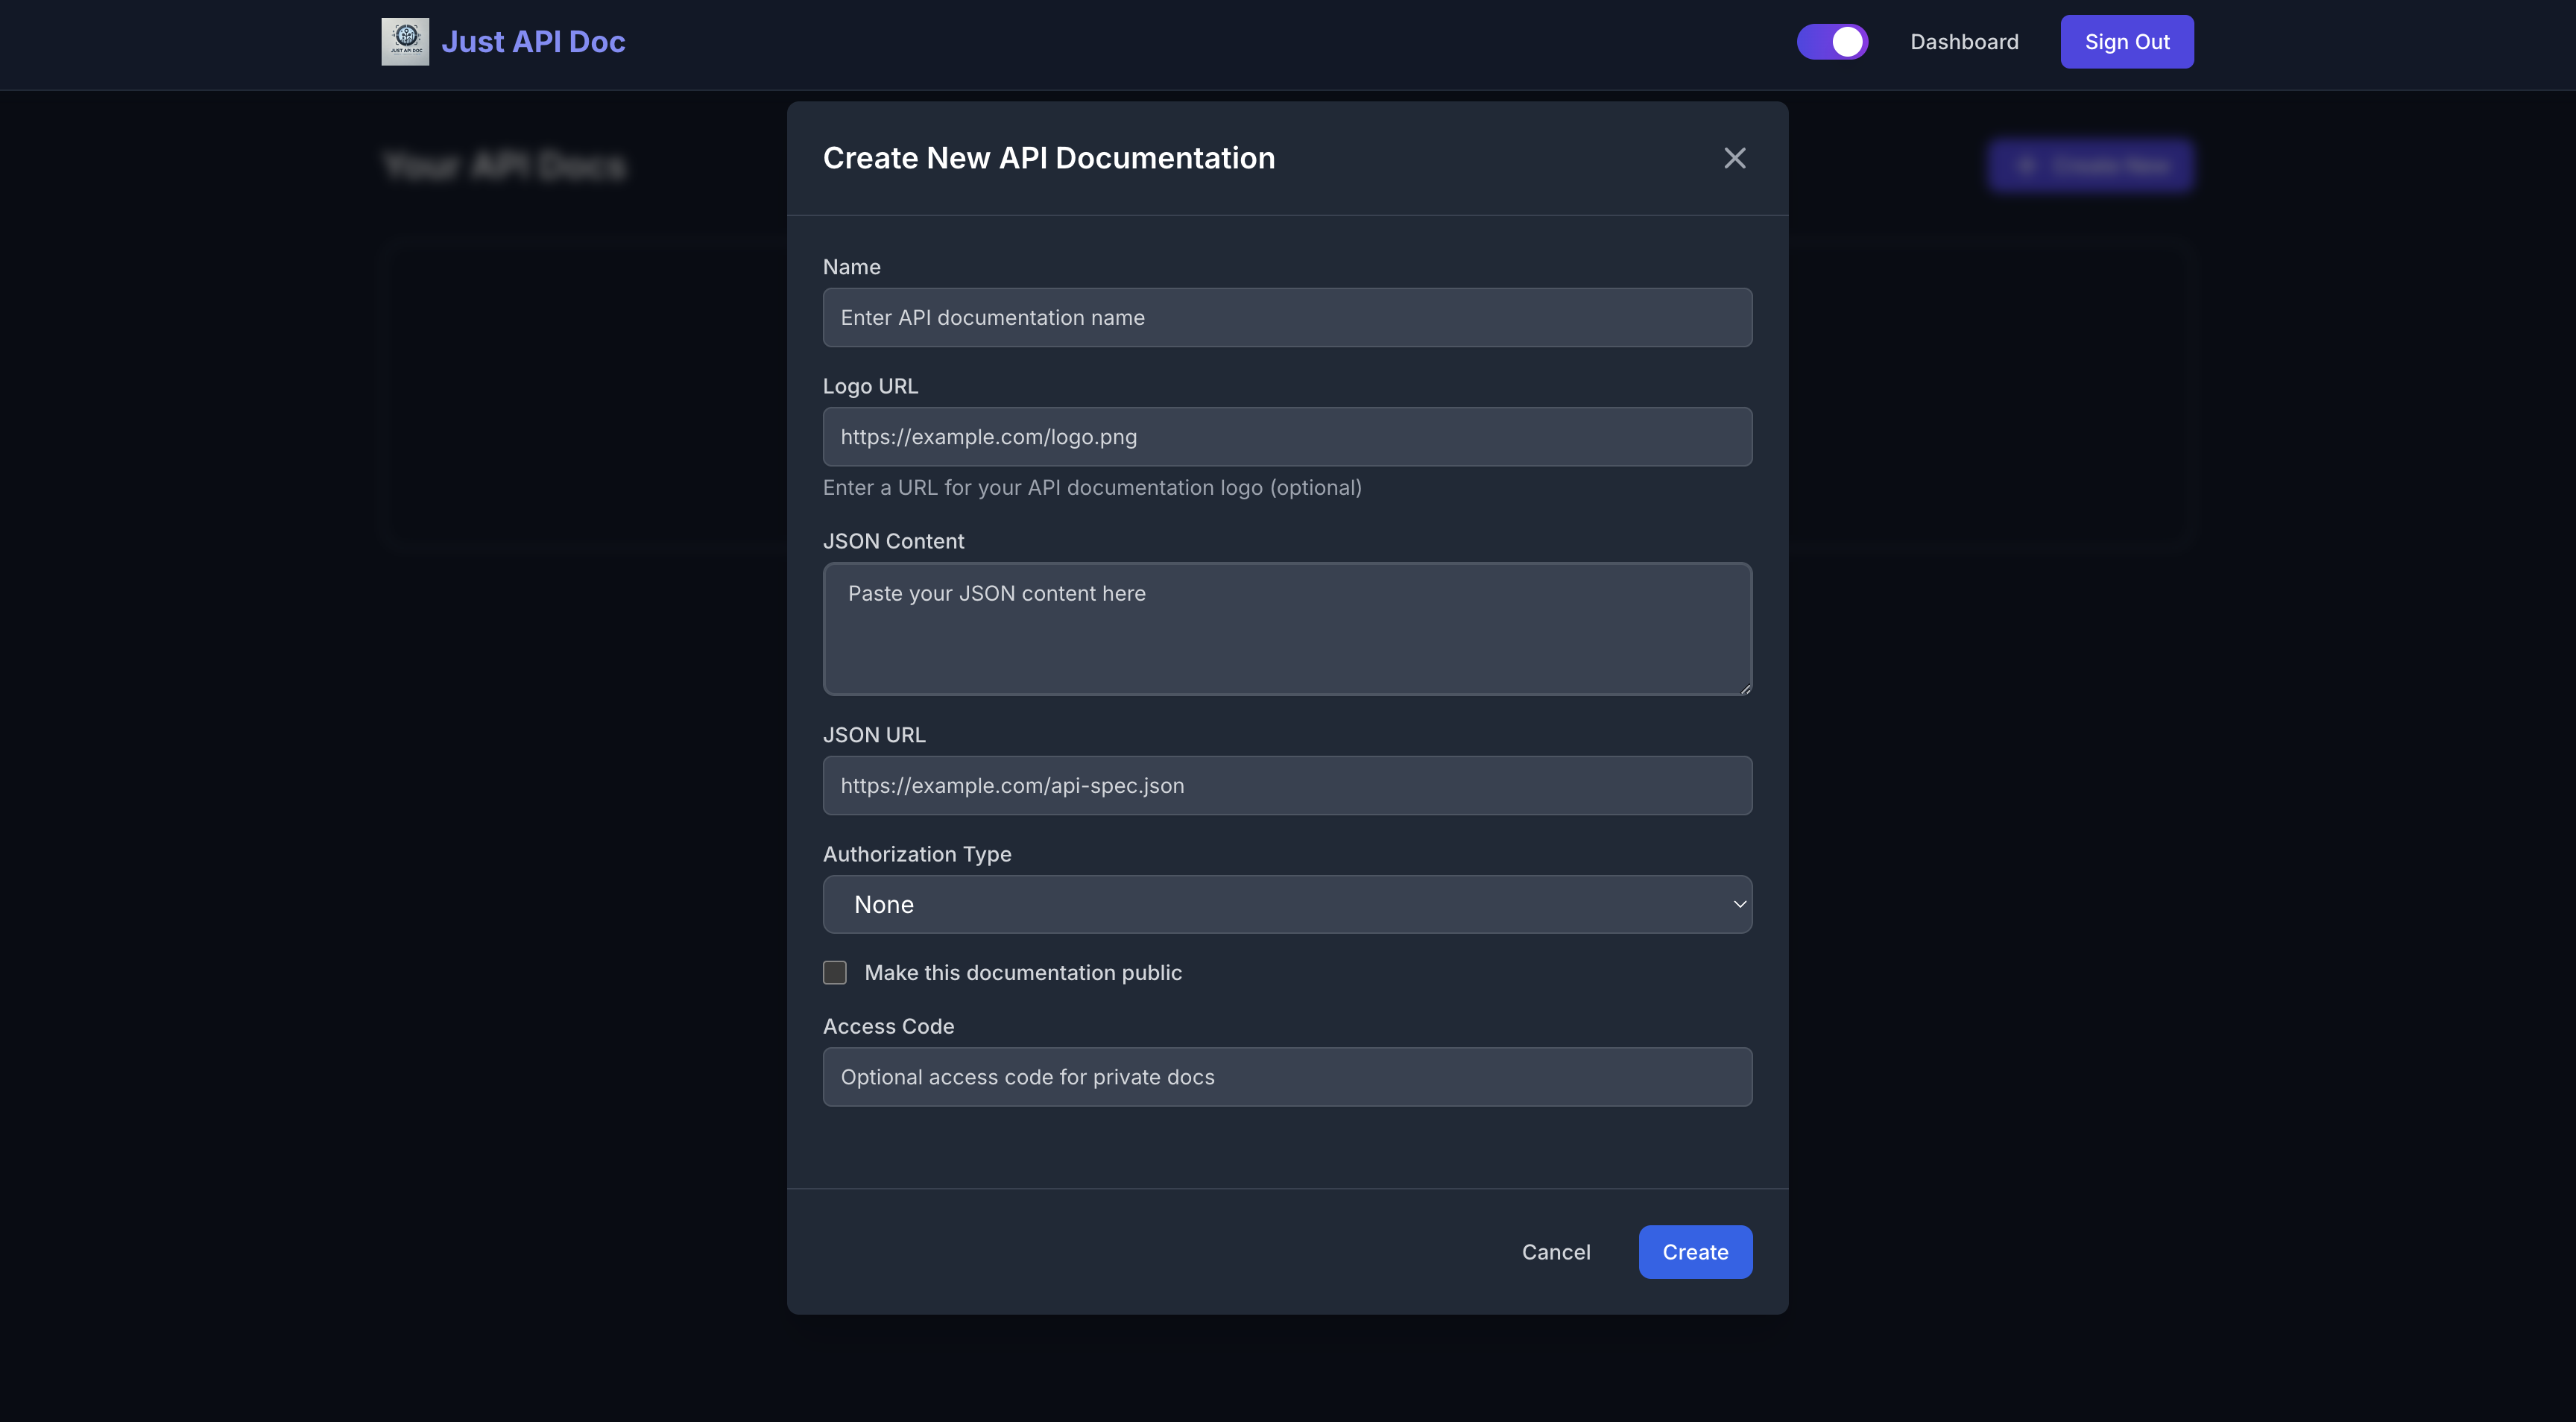This screenshot has height=1422, width=2576.
Task: Select the JSON URL input field
Action: click(x=1286, y=786)
